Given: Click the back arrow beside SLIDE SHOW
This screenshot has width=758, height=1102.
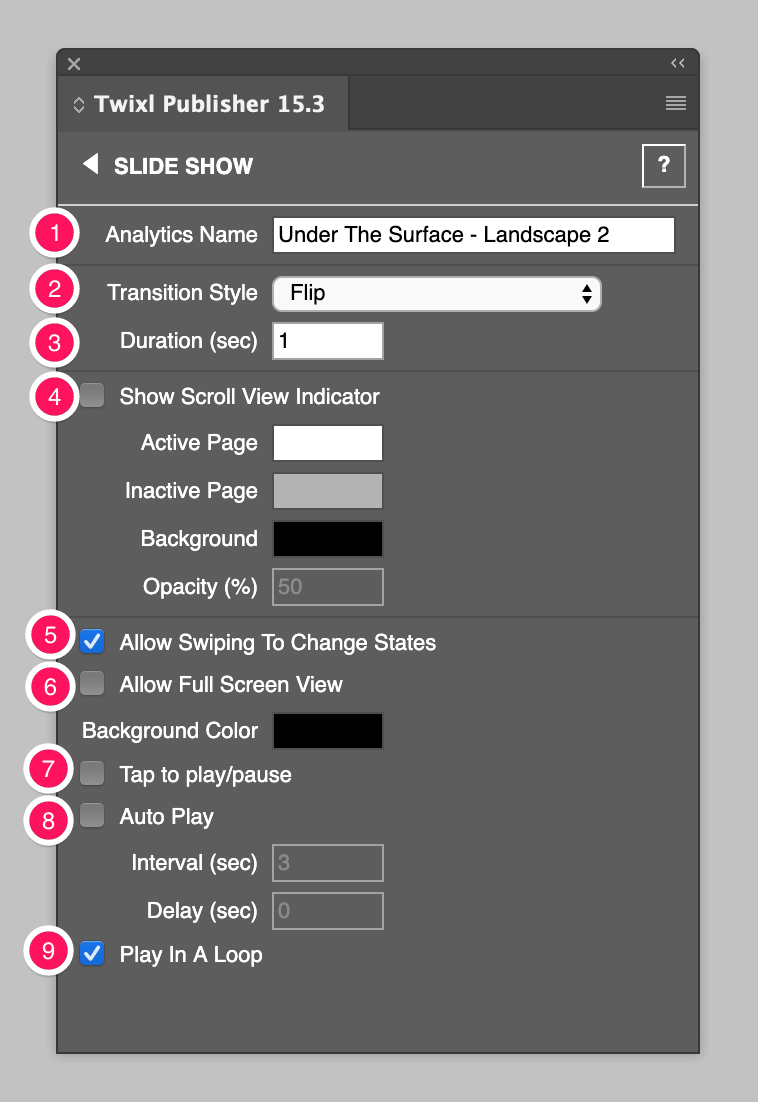Looking at the screenshot, I should (91, 164).
